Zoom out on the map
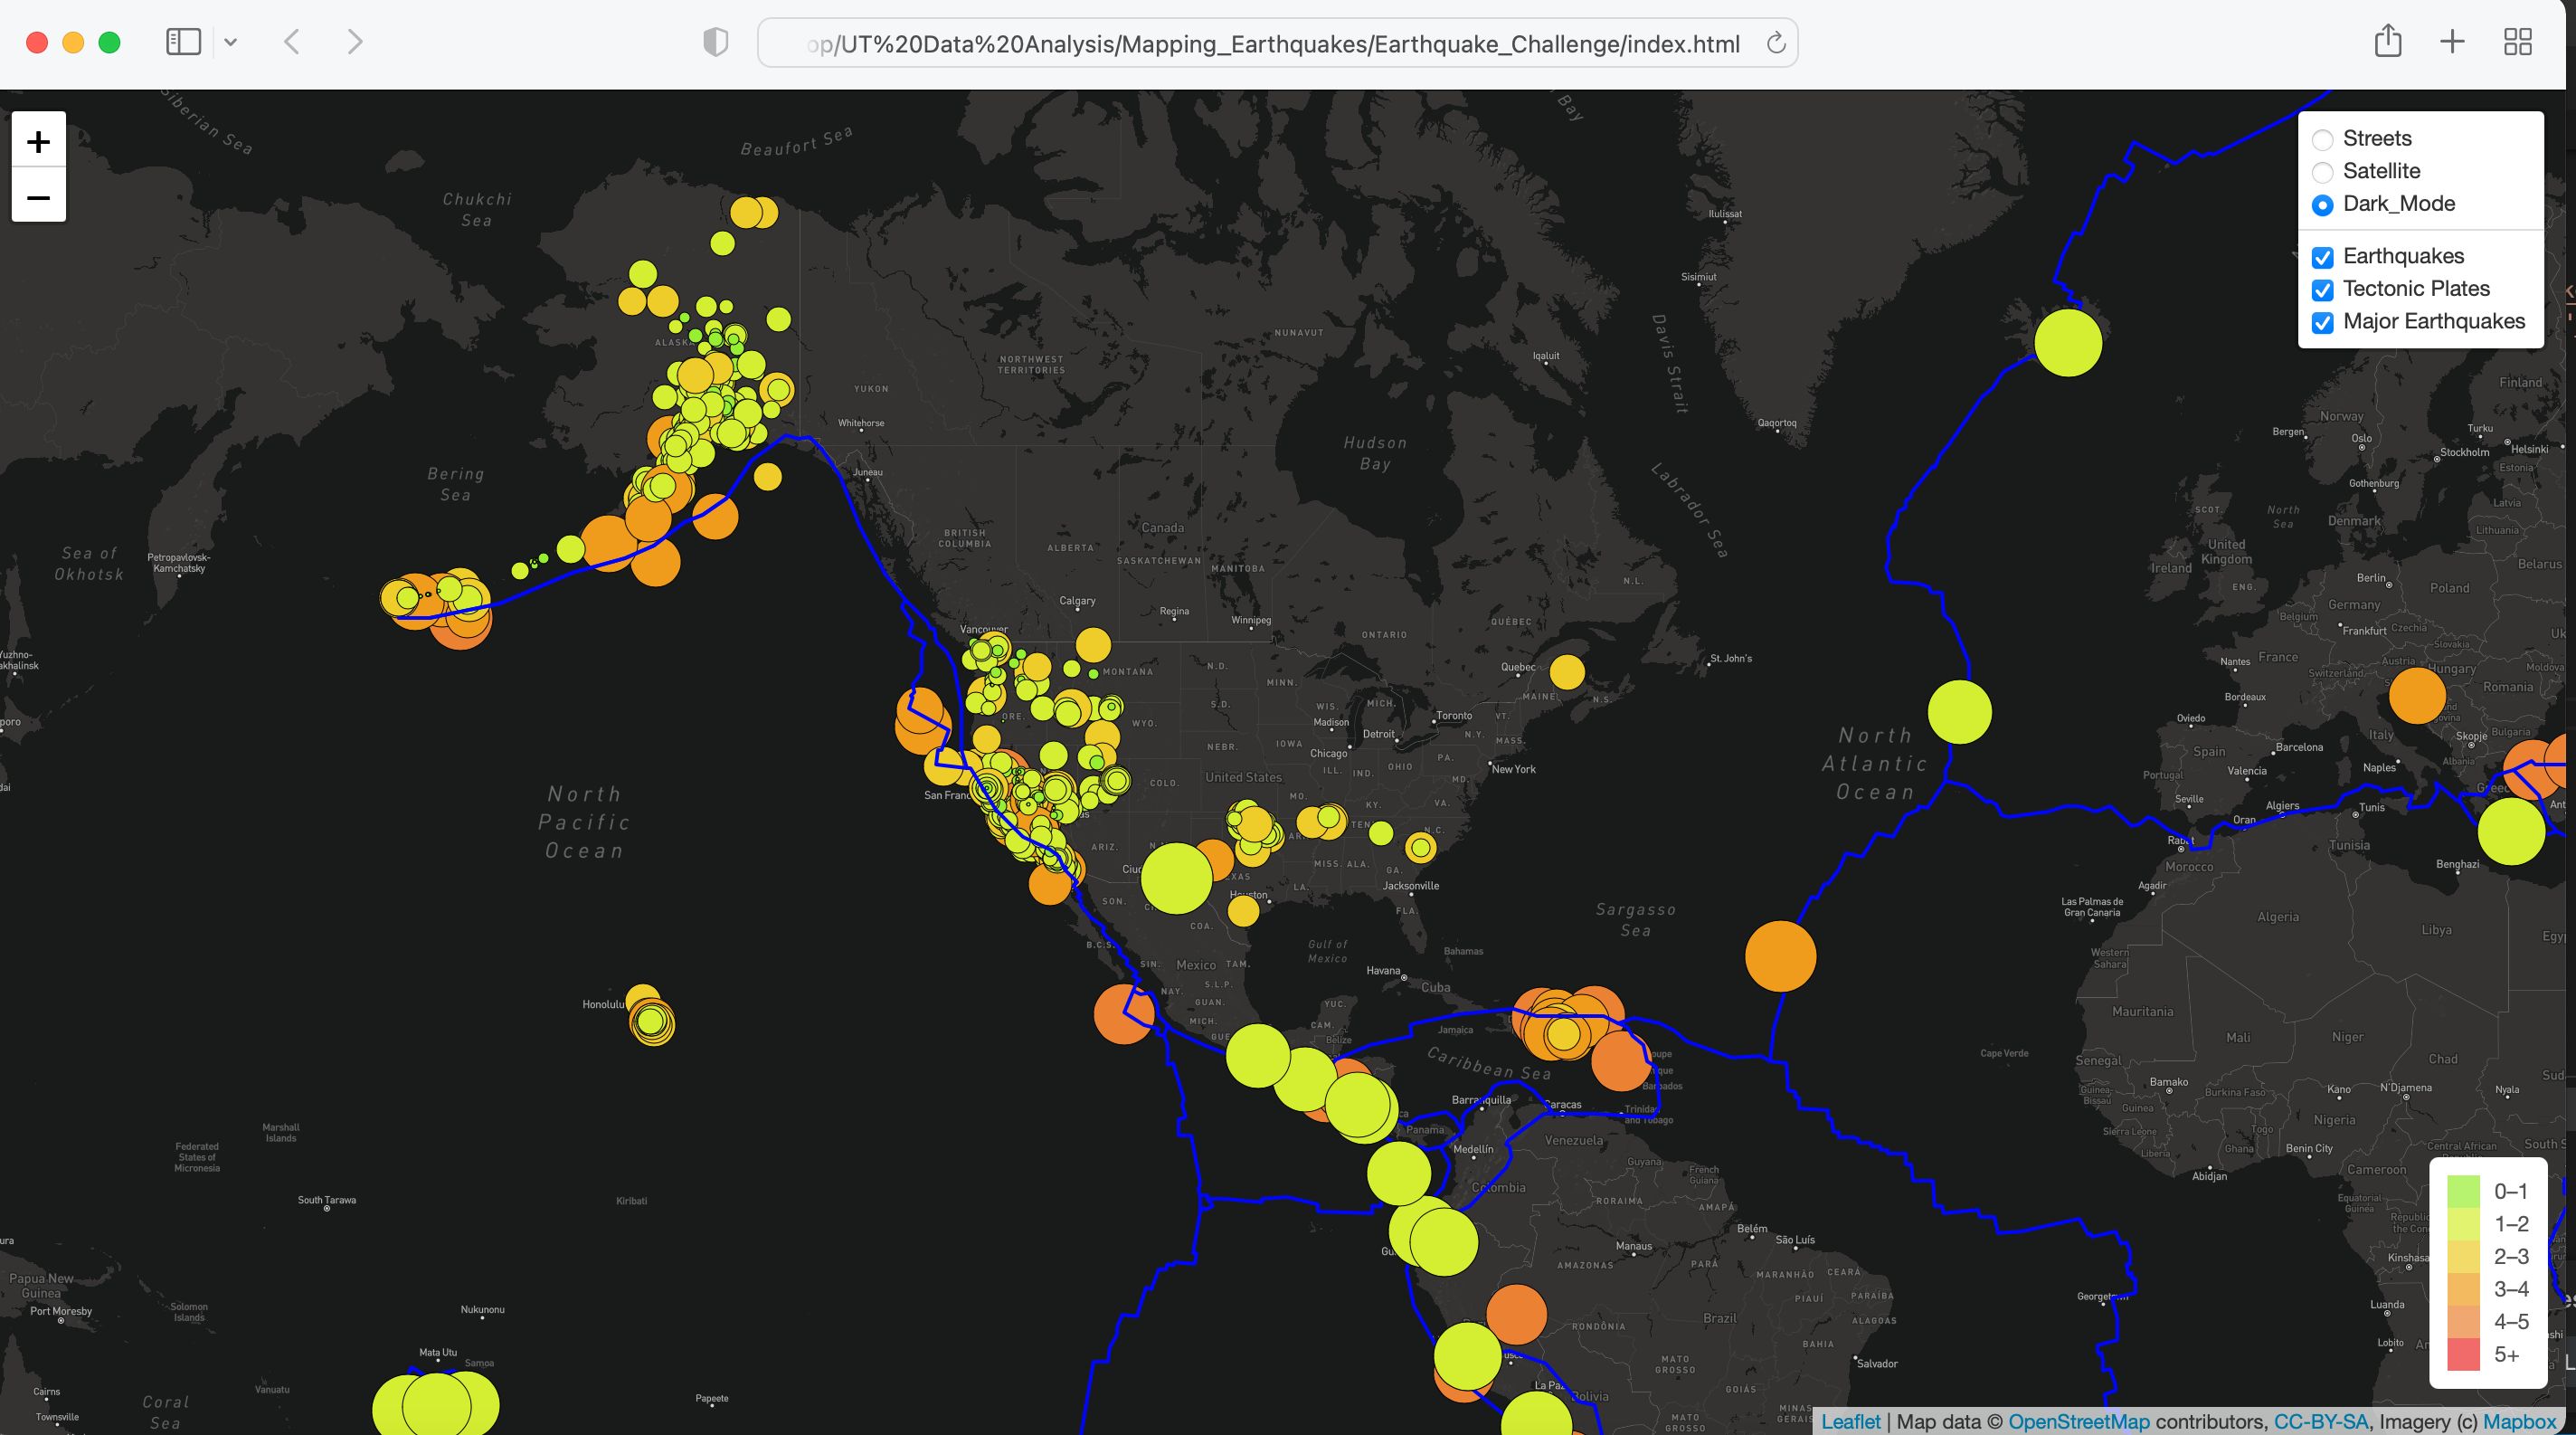Viewport: 2576px width, 1435px height. tap(38, 198)
